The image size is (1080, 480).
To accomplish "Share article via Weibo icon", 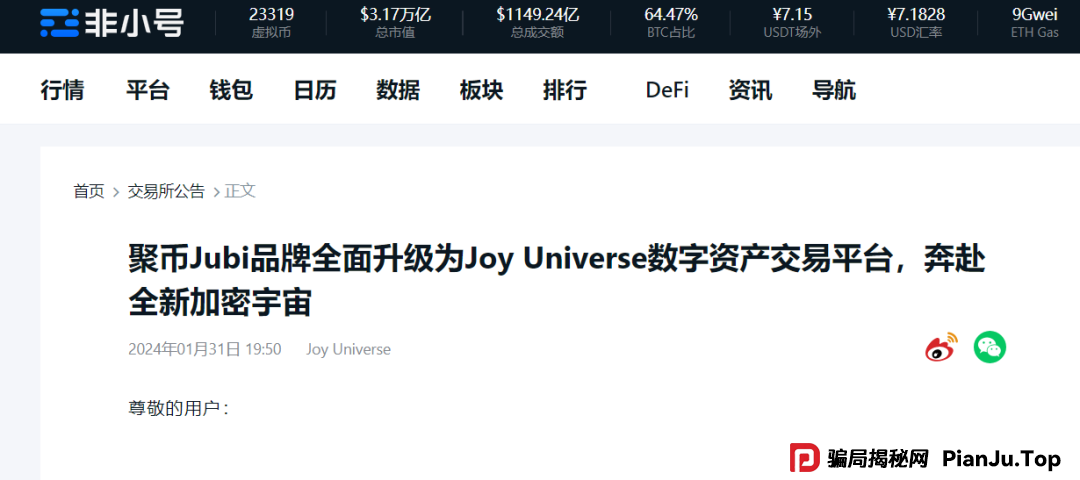I will (x=940, y=347).
